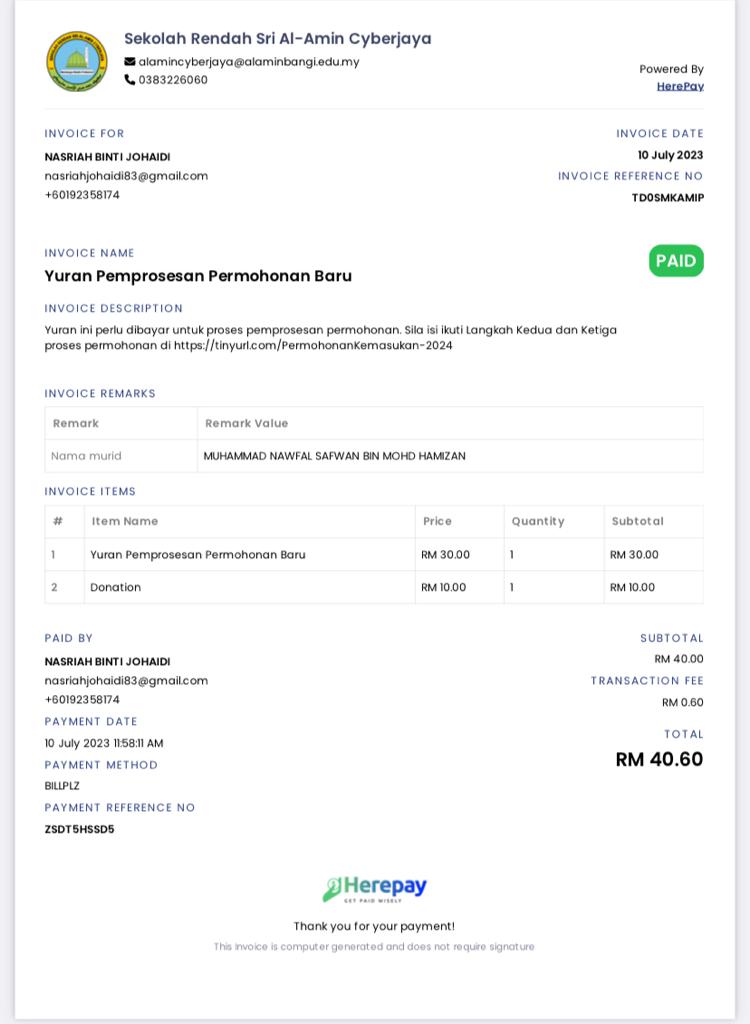The height and width of the screenshot is (1024, 750).
Task: Click the payer email under Paid By
Action: pos(126,680)
